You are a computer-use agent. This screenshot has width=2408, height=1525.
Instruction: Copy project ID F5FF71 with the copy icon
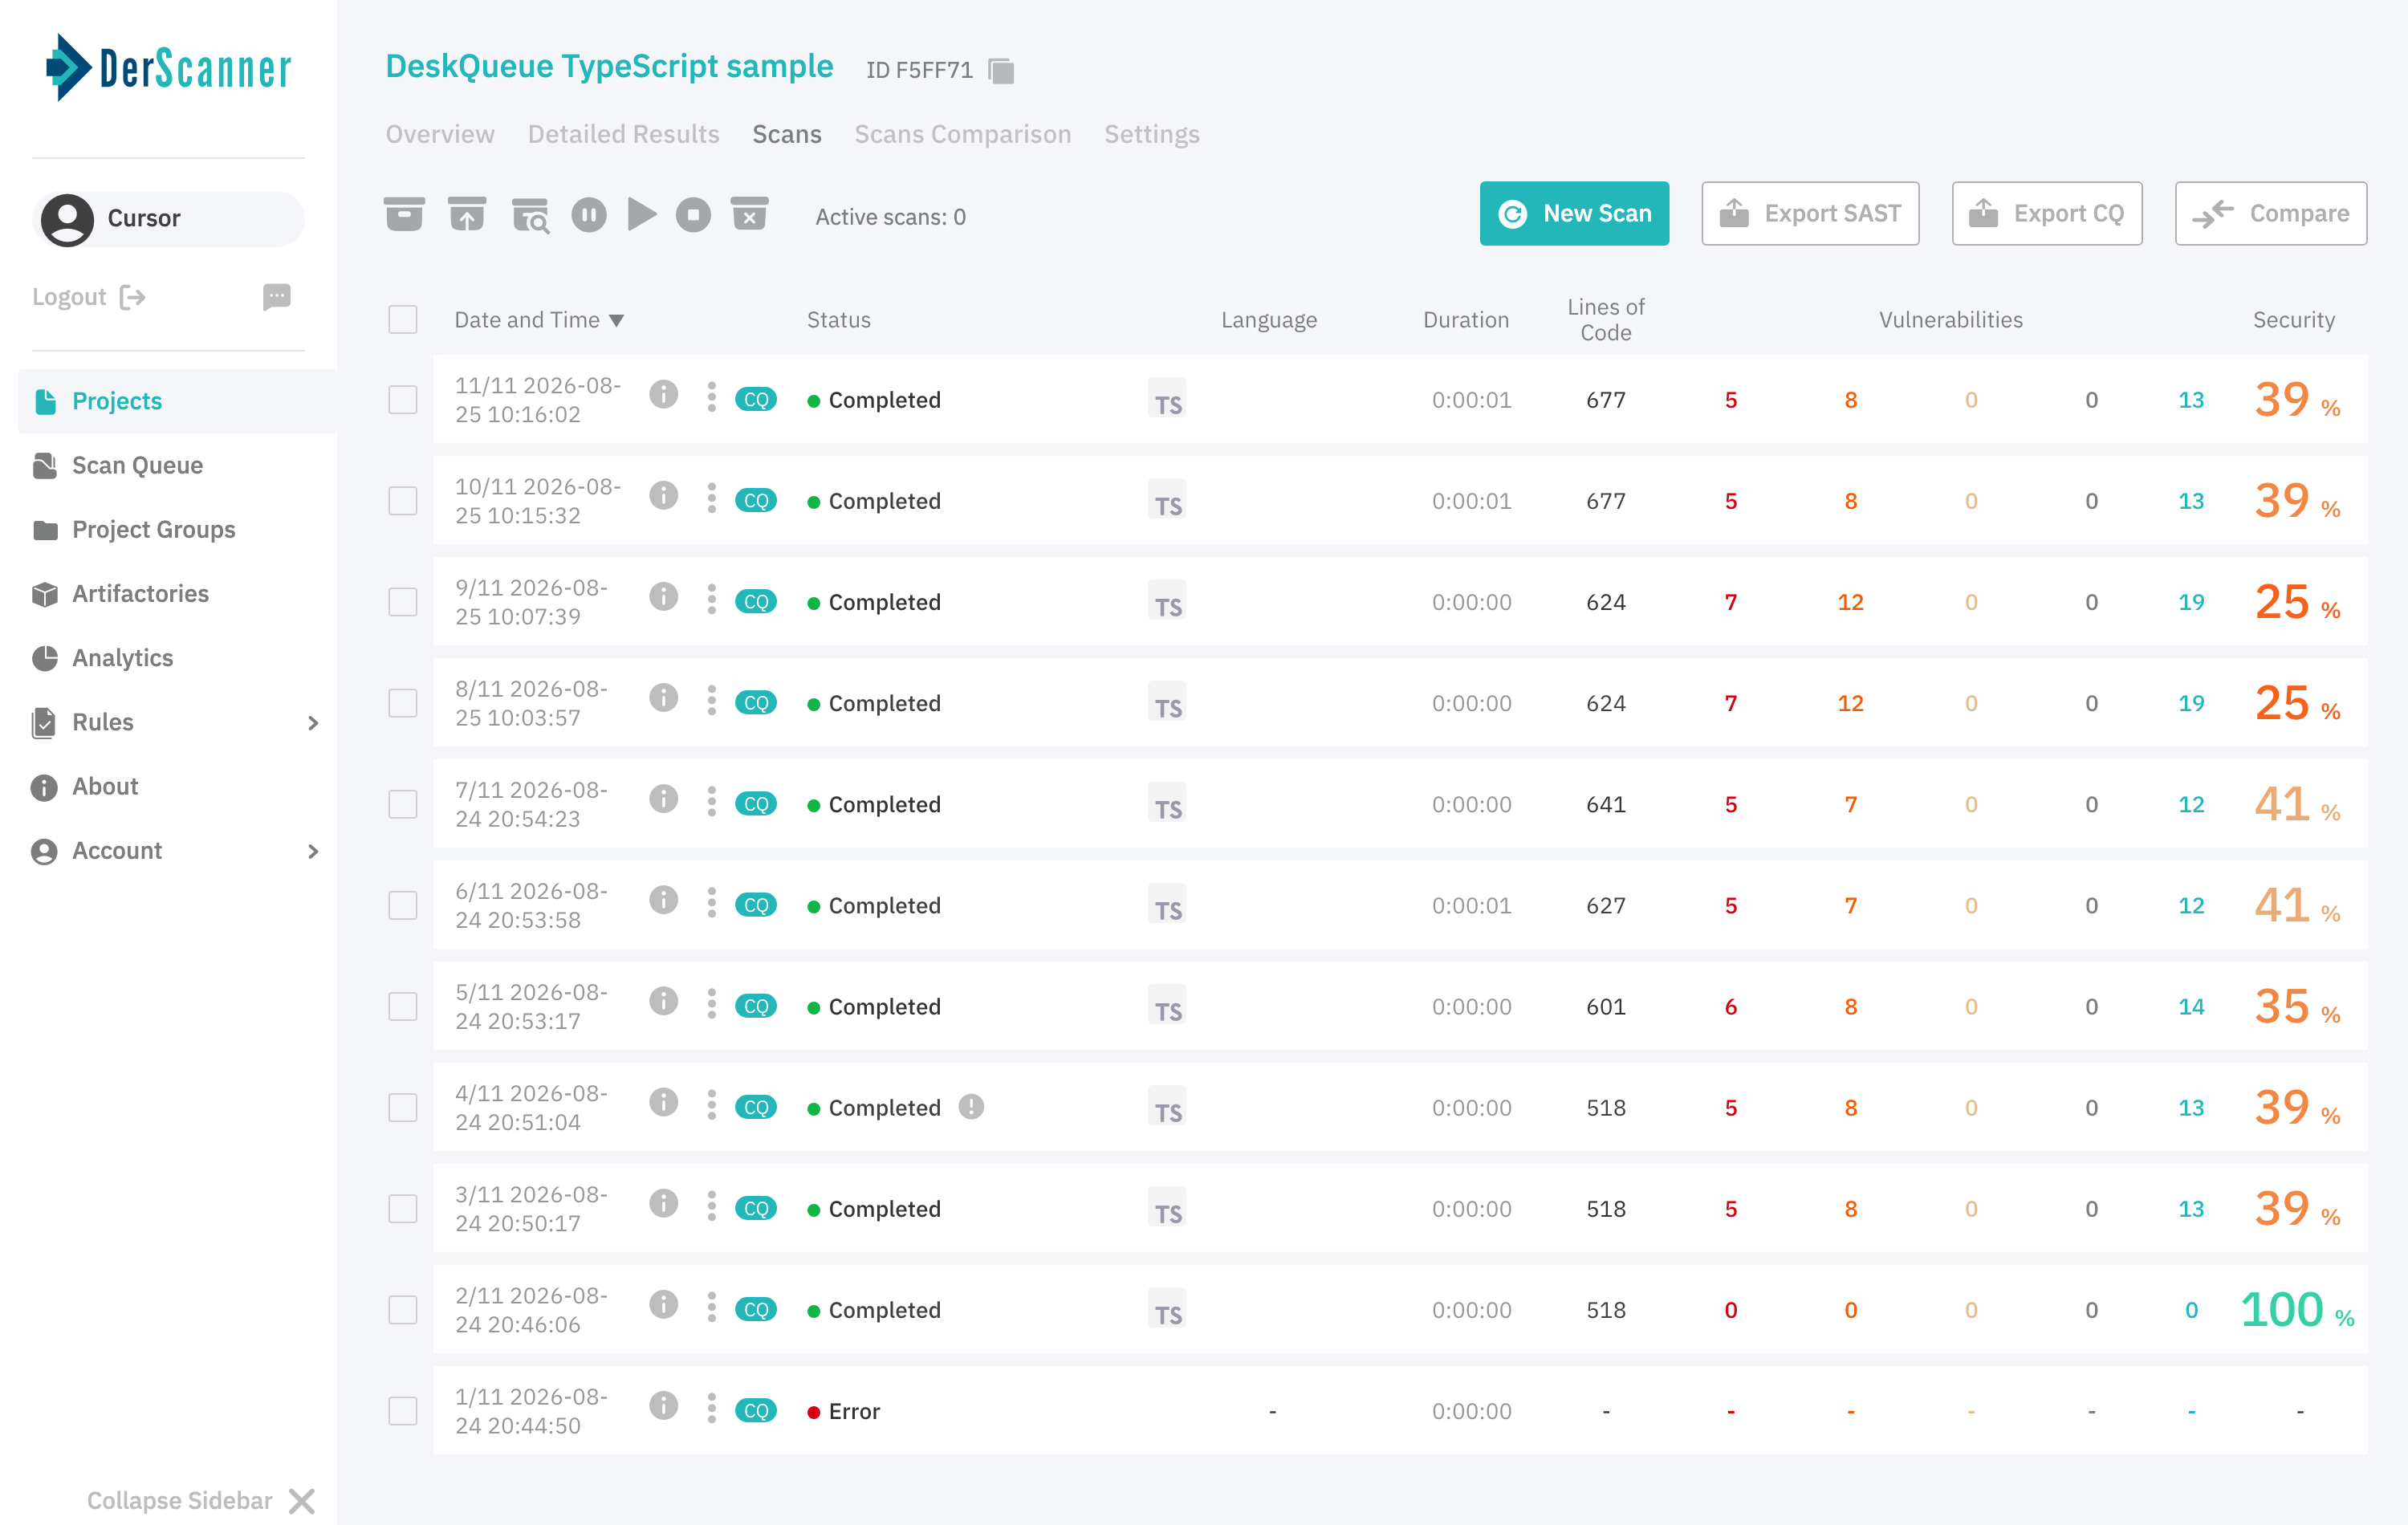click(1001, 71)
